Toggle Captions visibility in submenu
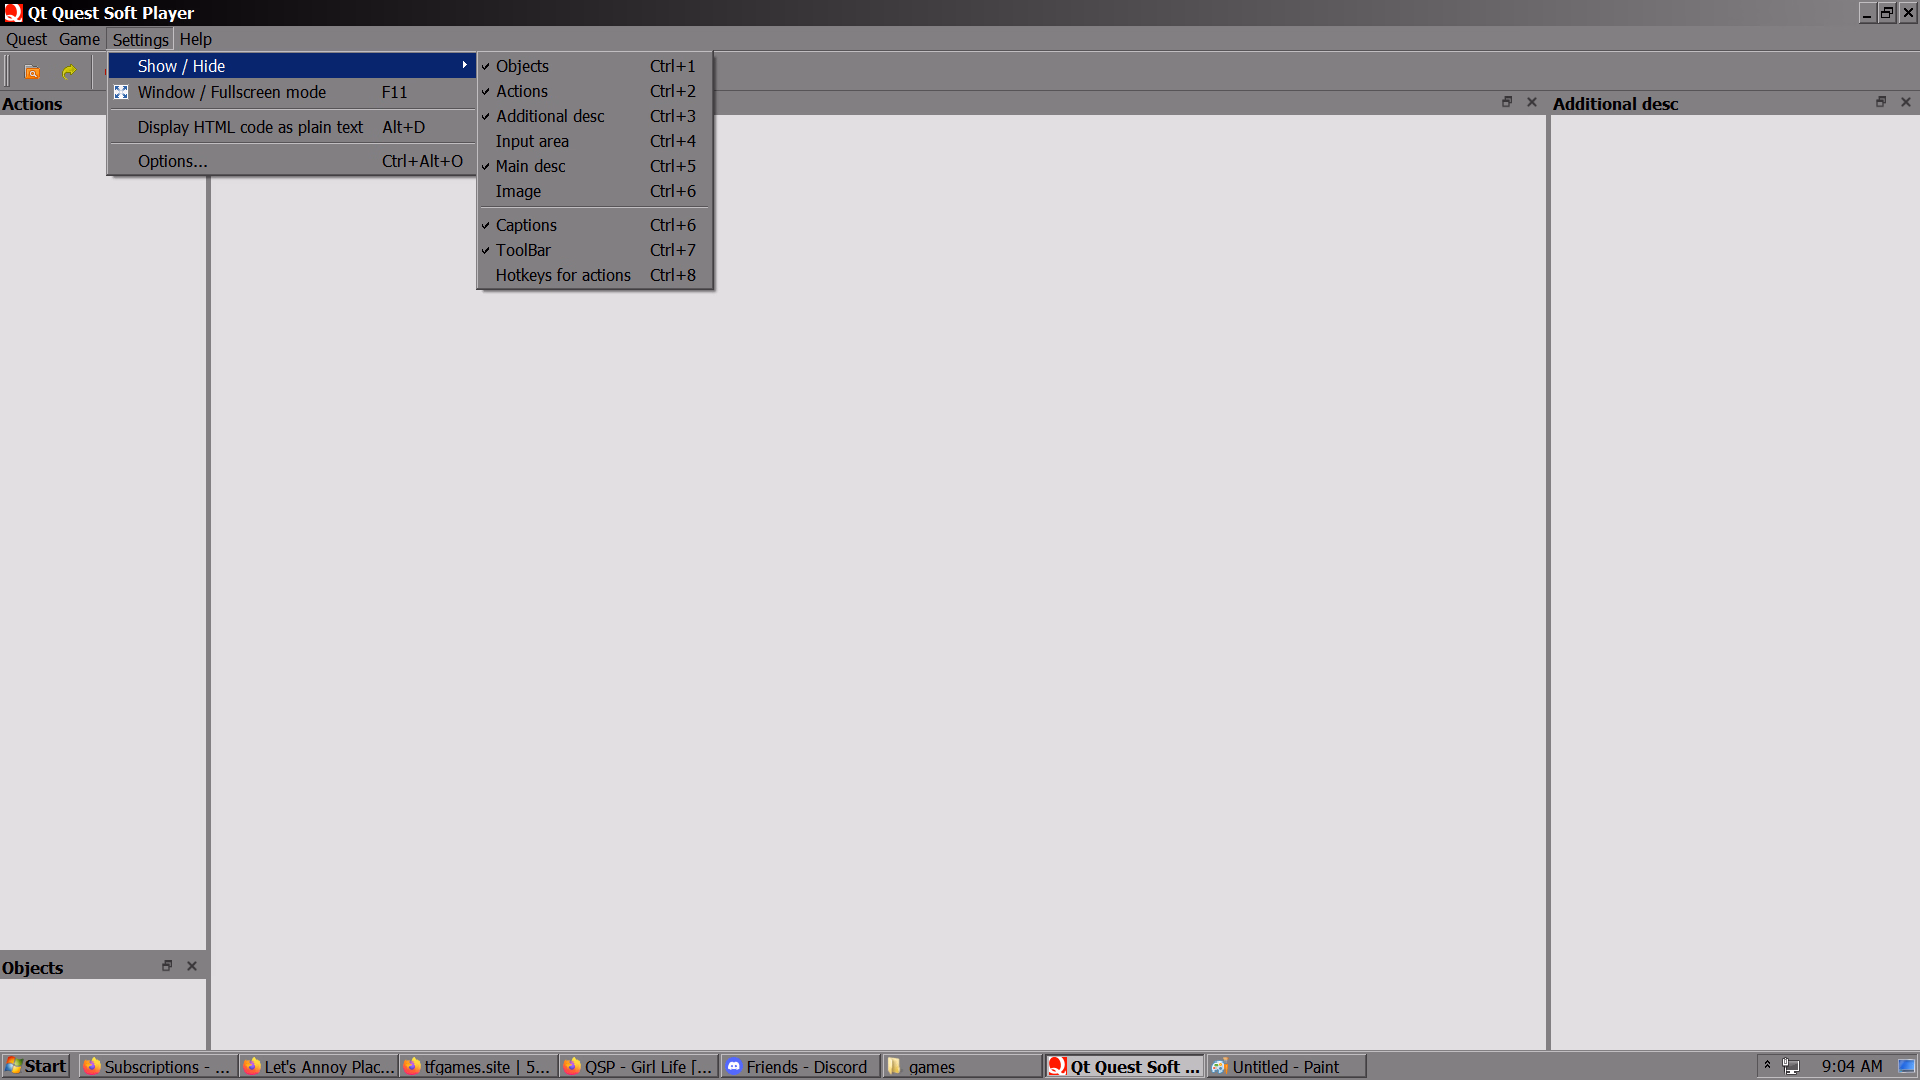The image size is (1920, 1080). pos(526,225)
